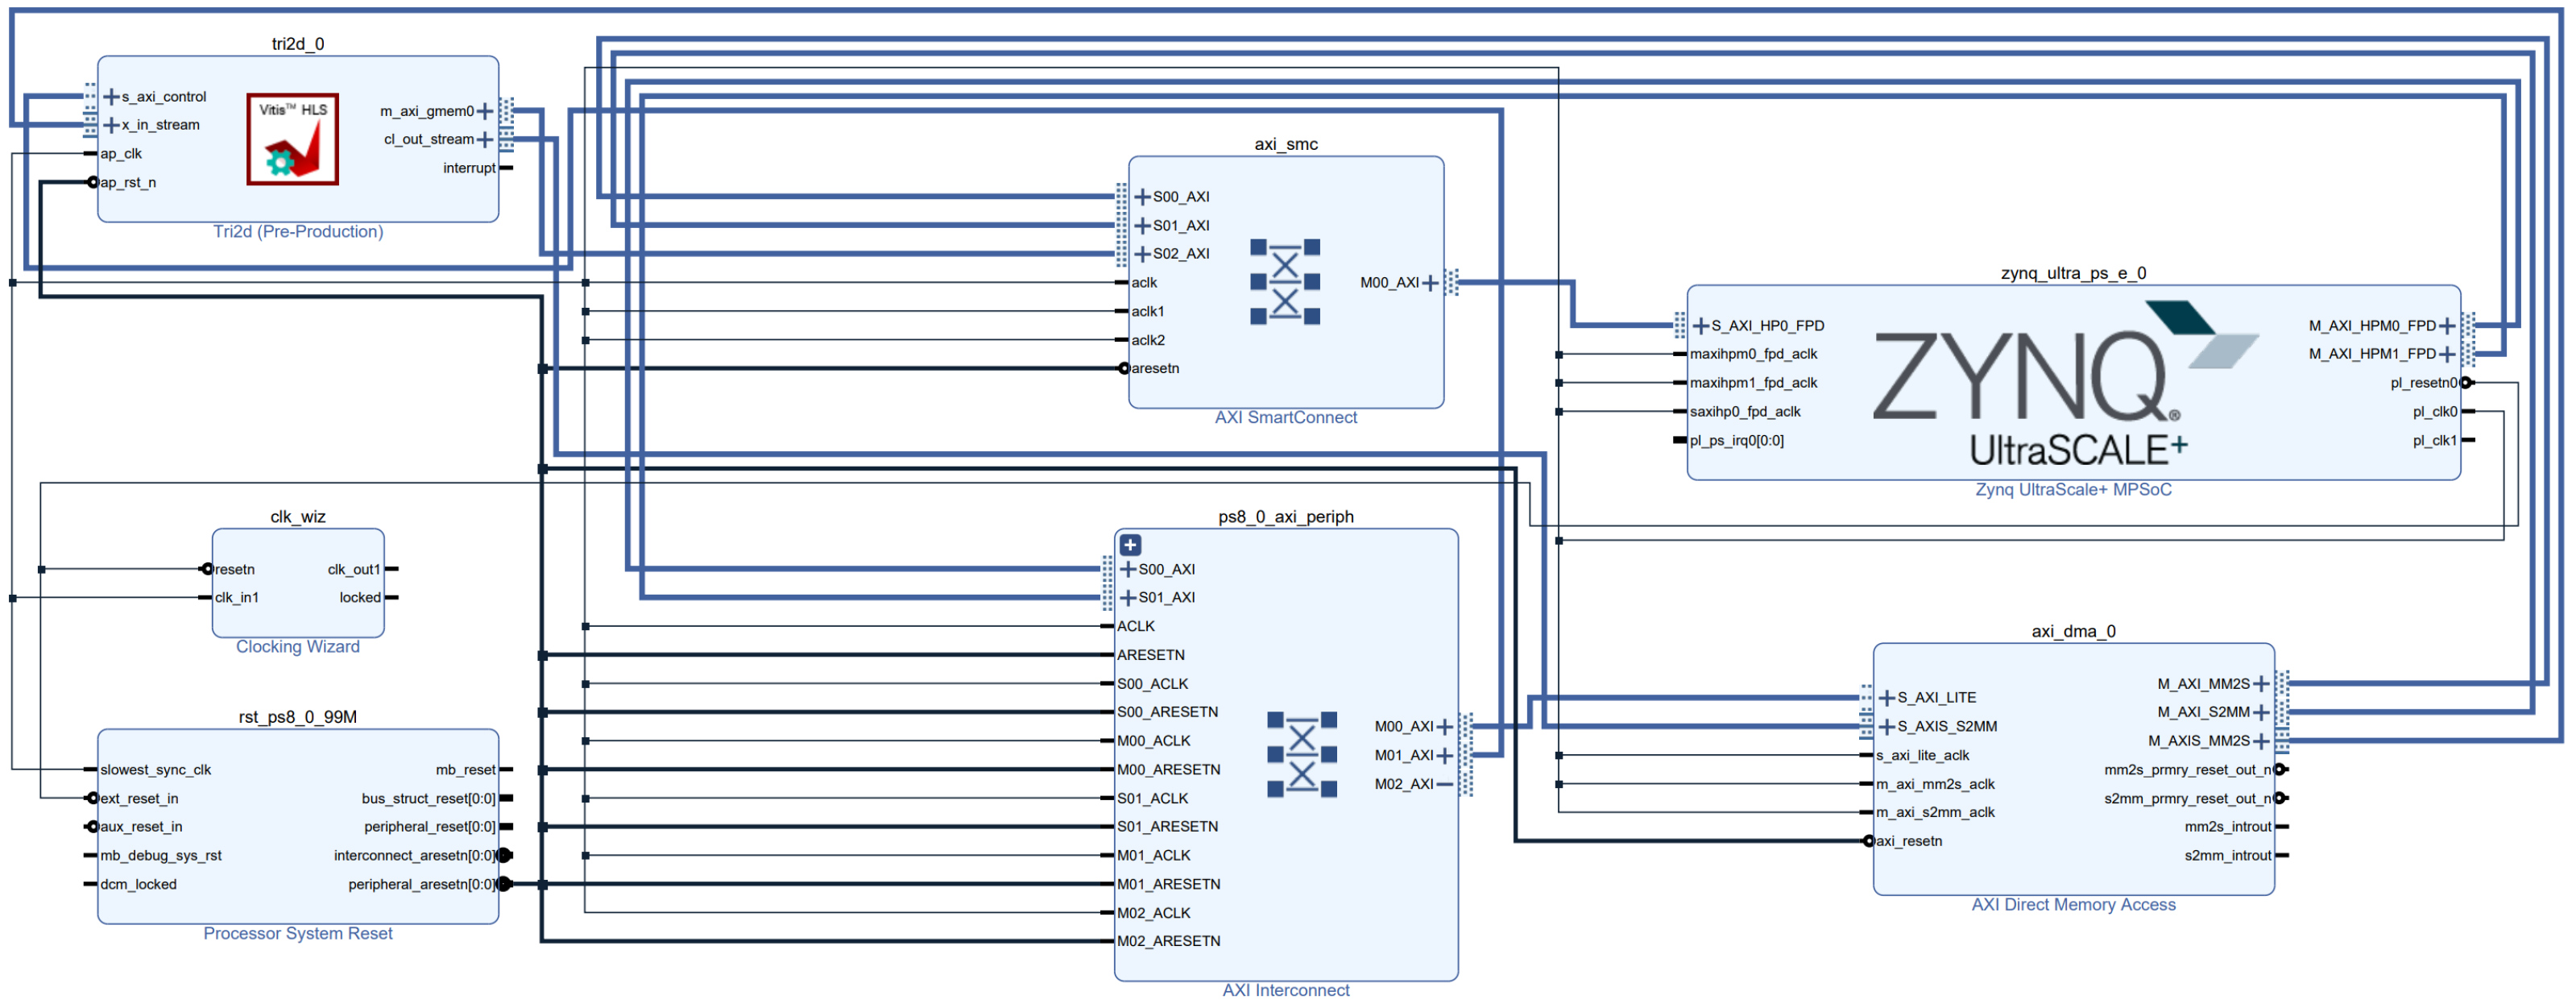Click the Vitis HLS logo on tri2d_0

[x=293, y=139]
